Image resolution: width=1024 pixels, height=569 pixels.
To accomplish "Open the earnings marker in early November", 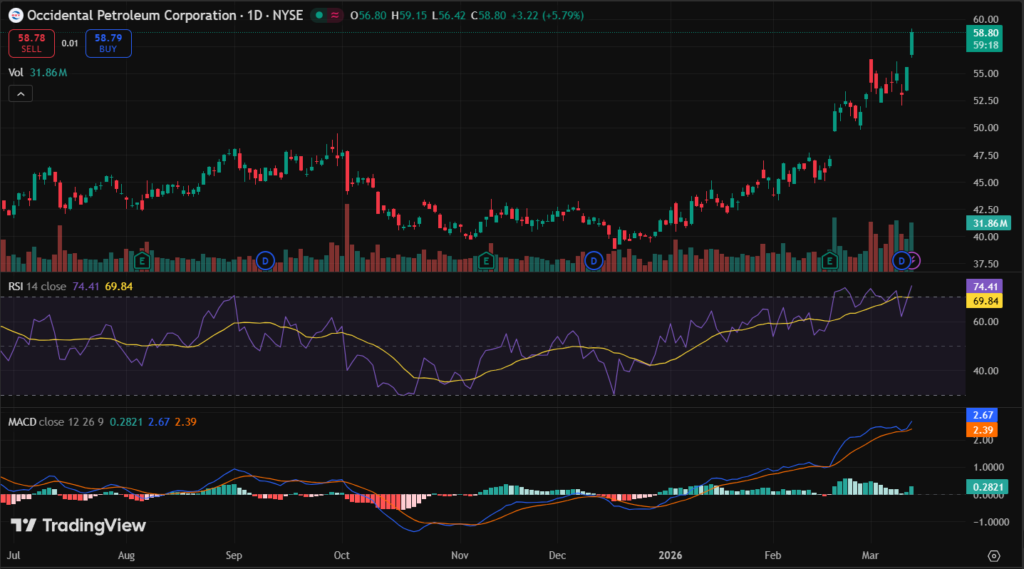I will click(x=486, y=261).
